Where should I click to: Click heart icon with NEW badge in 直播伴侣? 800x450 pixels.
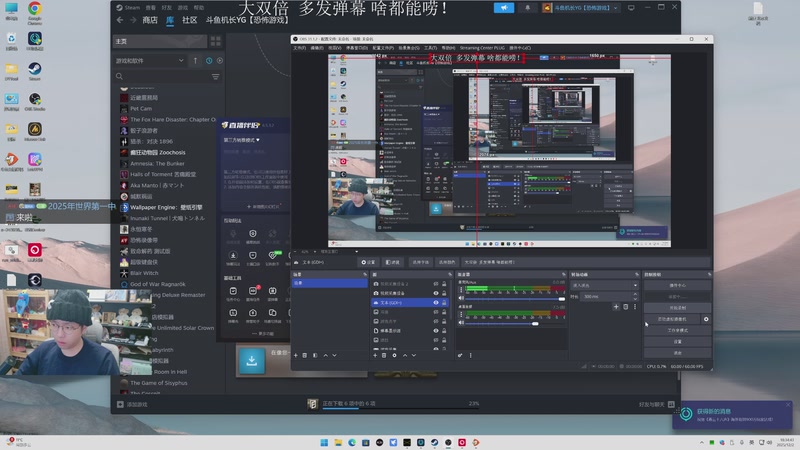point(272,256)
